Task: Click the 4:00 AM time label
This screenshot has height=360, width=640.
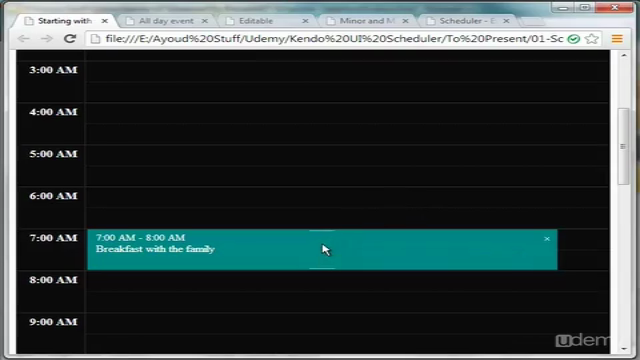Action: (x=53, y=112)
